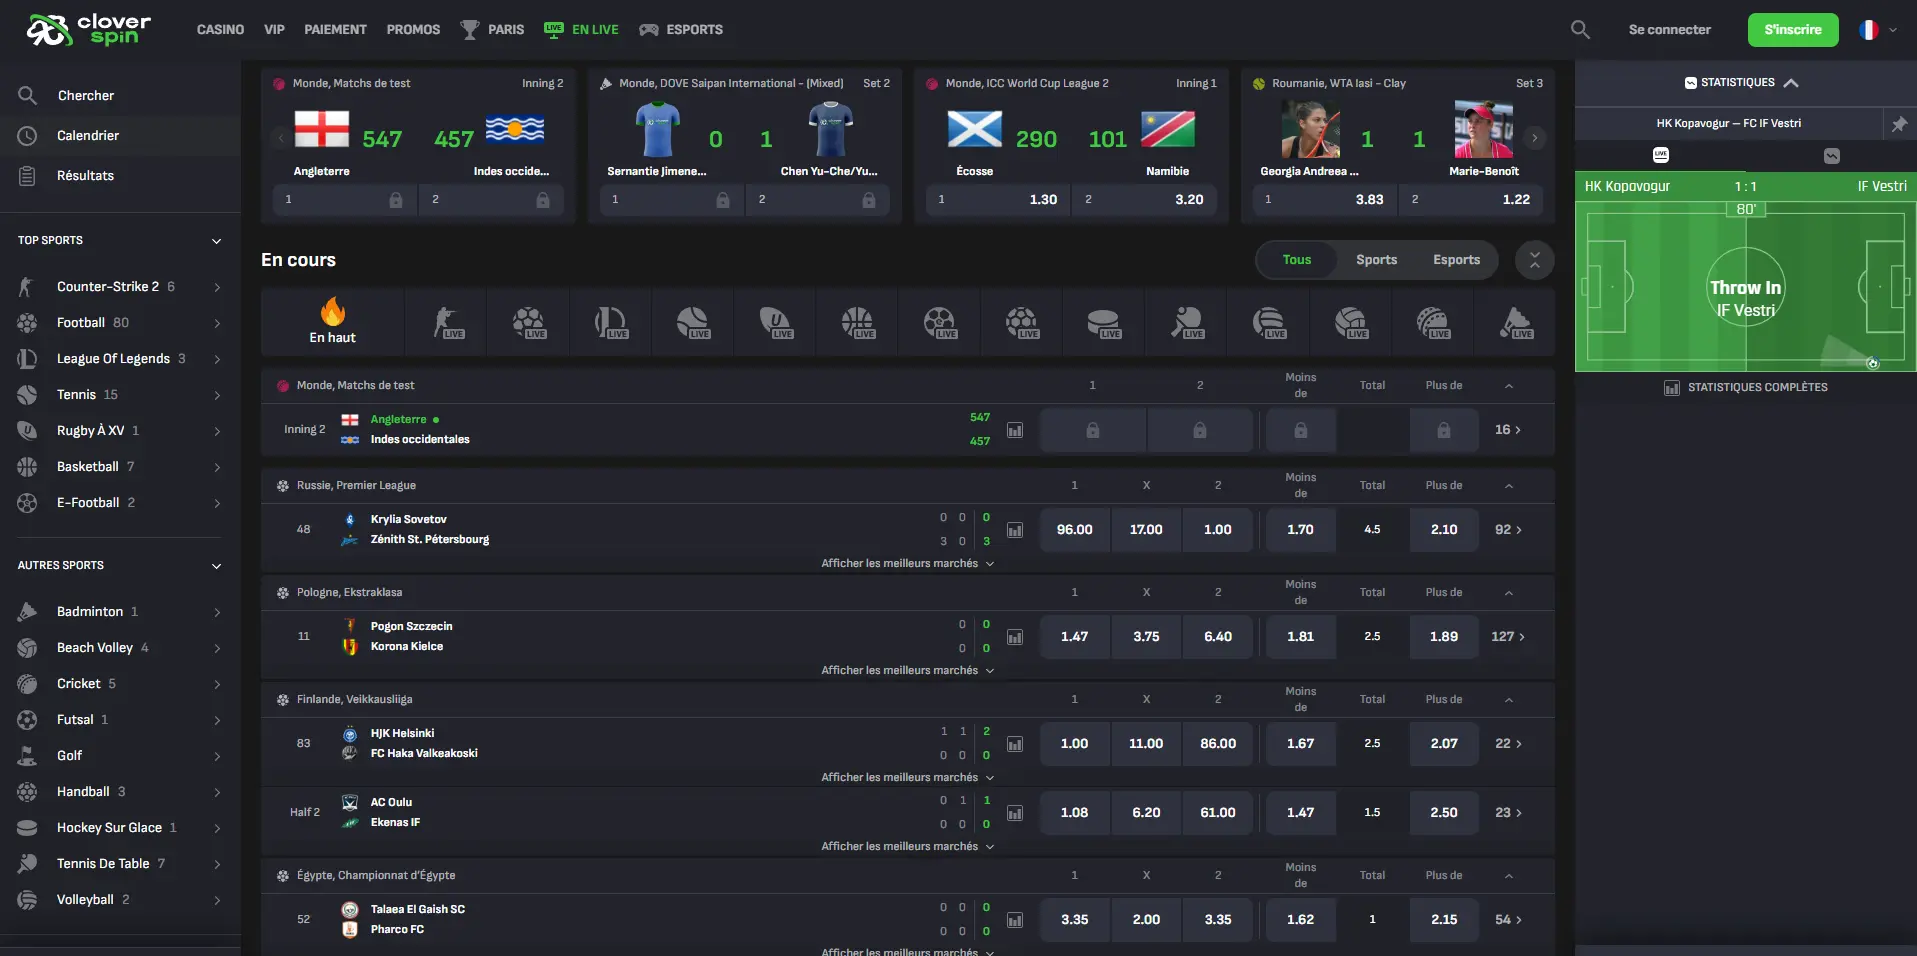Open STATISTIQUES COMPLÈTES link
Viewport: 1917px width, 956px height.
(x=1746, y=388)
